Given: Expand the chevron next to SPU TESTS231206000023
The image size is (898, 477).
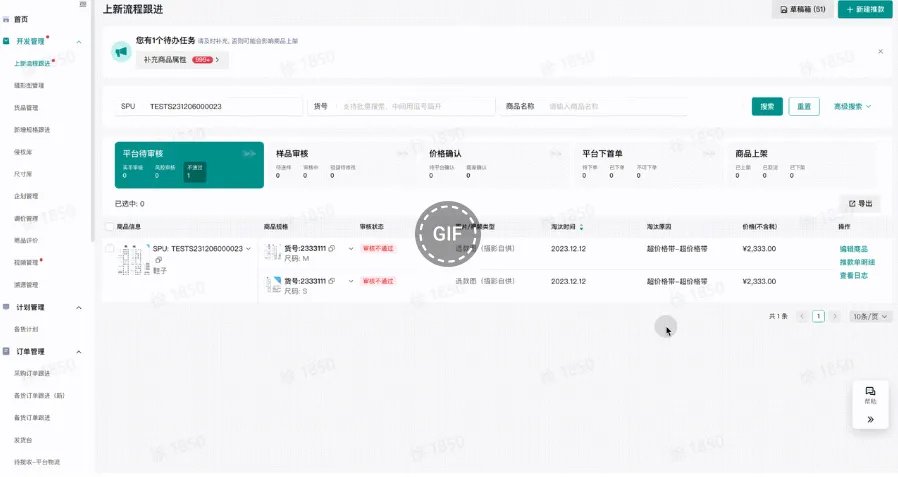Looking at the screenshot, I should pos(248,249).
